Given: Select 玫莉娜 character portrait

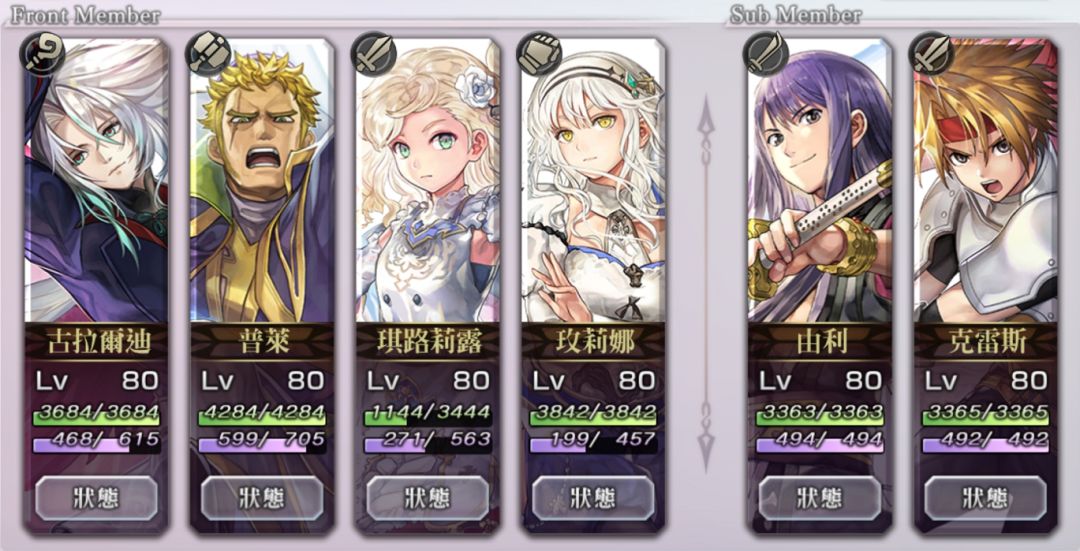Looking at the screenshot, I should (x=592, y=180).
